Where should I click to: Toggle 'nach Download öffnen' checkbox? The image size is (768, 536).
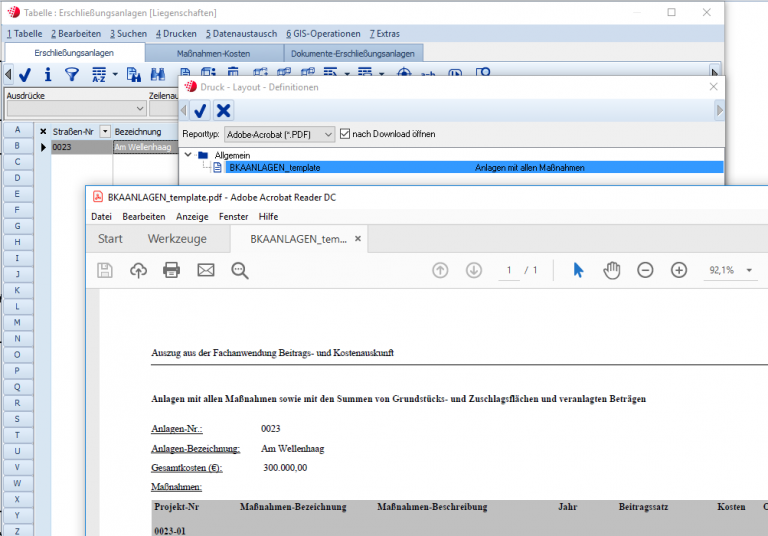tap(345, 134)
